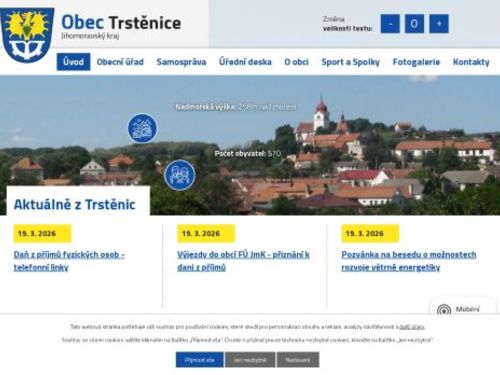Open article Výjezdy do obcí FÚ JmK

(243, 261)
